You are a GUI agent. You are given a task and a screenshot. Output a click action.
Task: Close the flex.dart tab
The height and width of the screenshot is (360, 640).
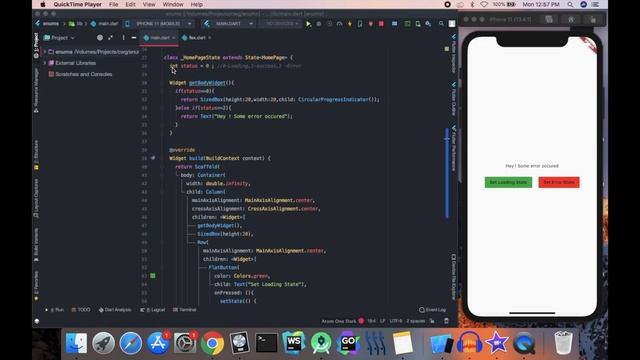click(x=210, y=38)
